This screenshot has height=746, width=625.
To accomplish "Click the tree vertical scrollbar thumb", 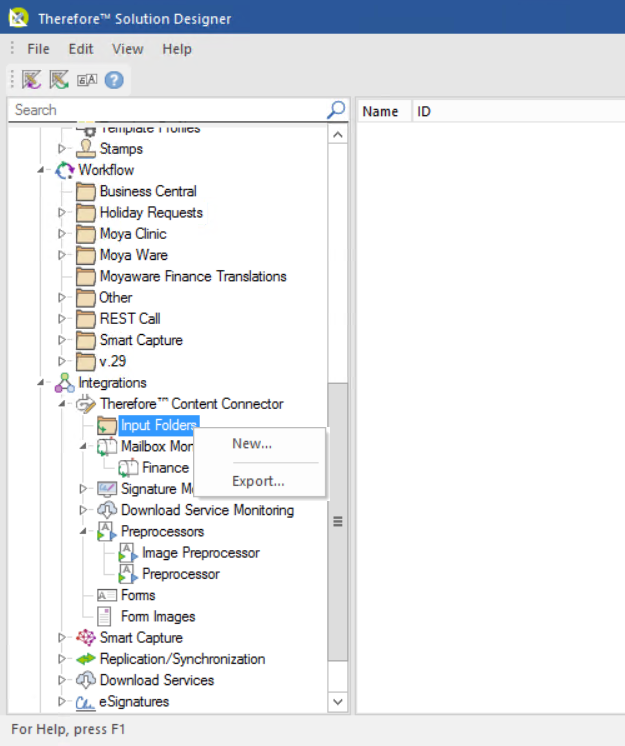I will click(338, 521).
